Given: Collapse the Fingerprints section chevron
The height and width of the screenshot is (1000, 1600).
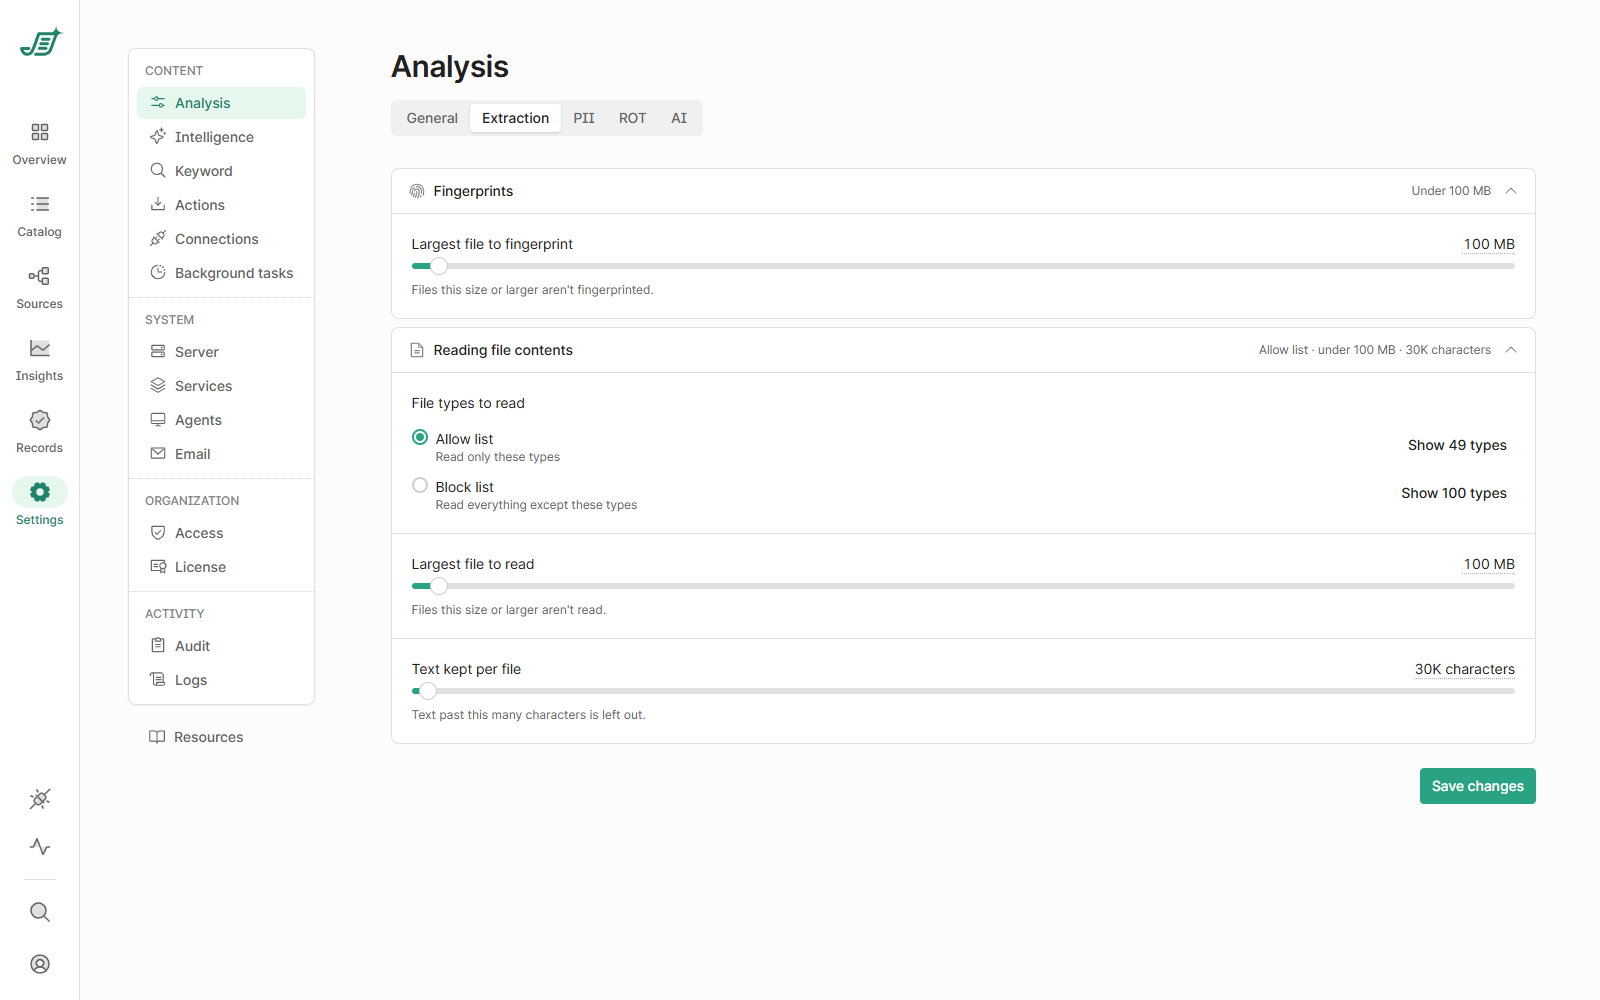Looking at the screenshot, I should tap(1511, 191).
